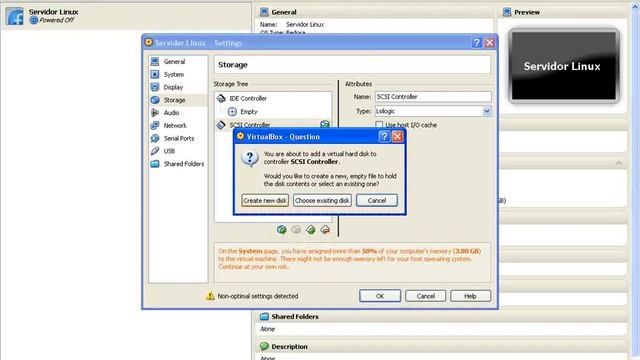Open the USB settings page

169,151
